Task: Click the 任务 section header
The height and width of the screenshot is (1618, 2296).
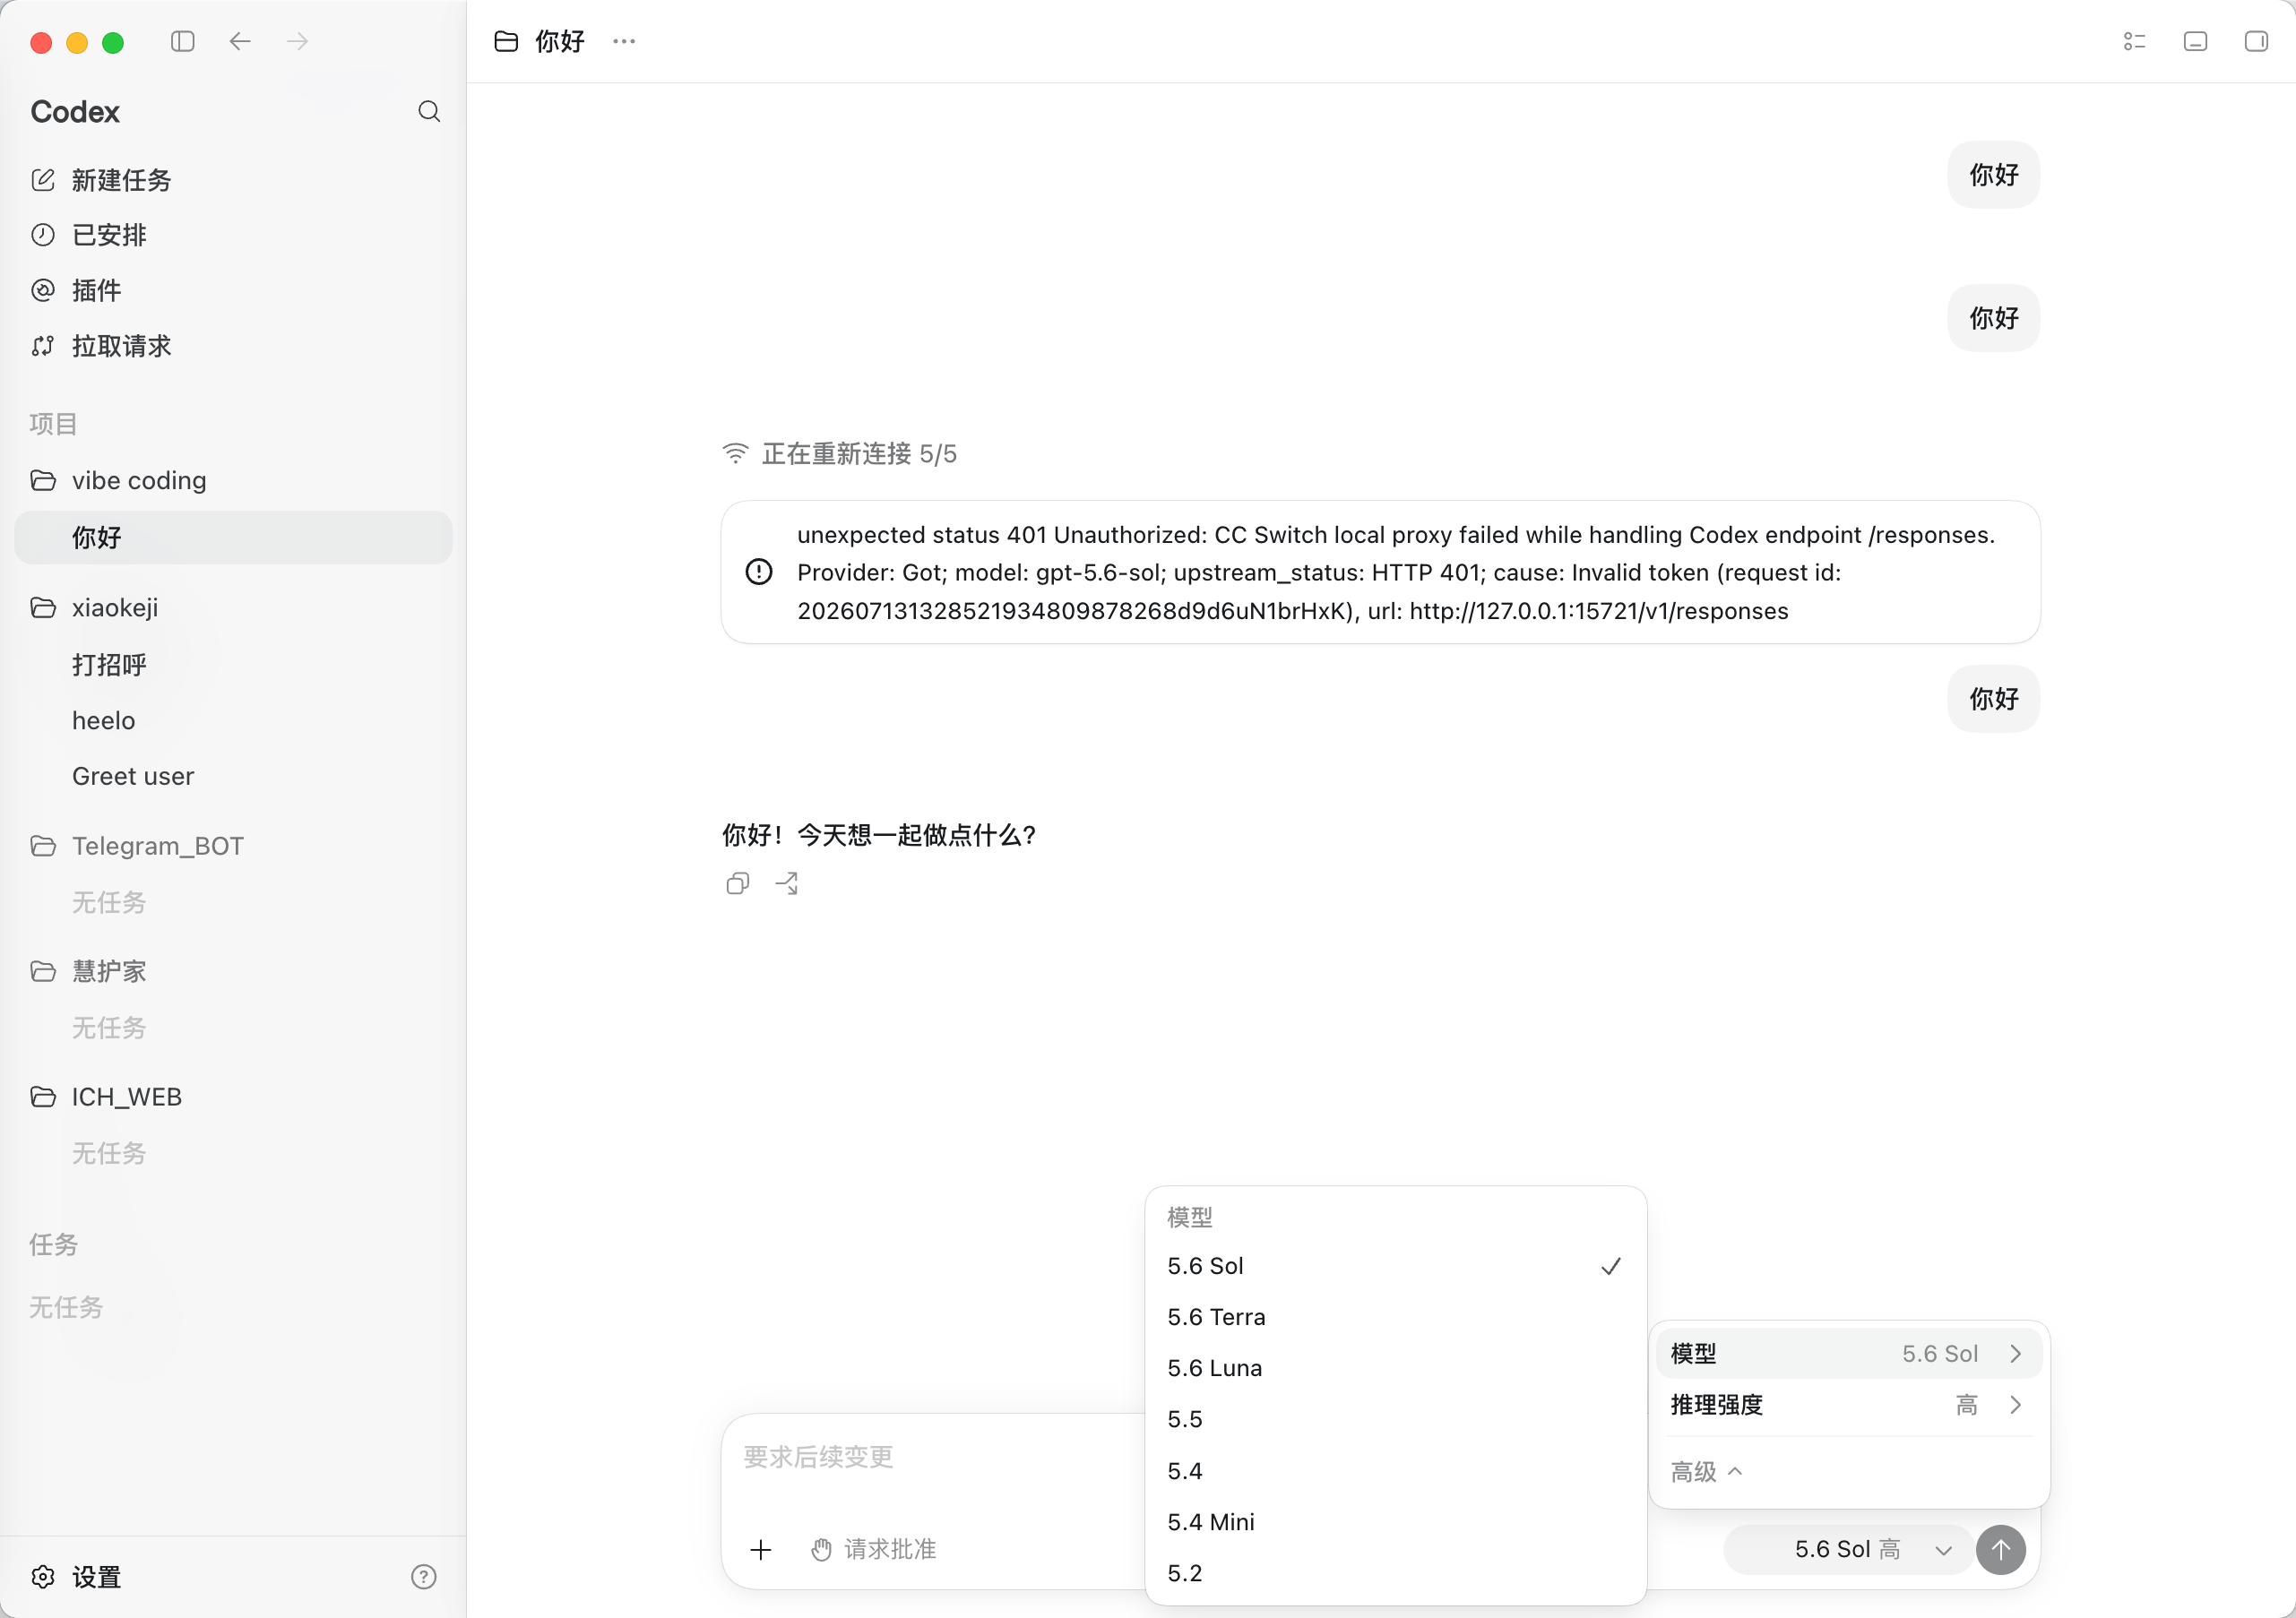Action: click(x=53, y=1244)
